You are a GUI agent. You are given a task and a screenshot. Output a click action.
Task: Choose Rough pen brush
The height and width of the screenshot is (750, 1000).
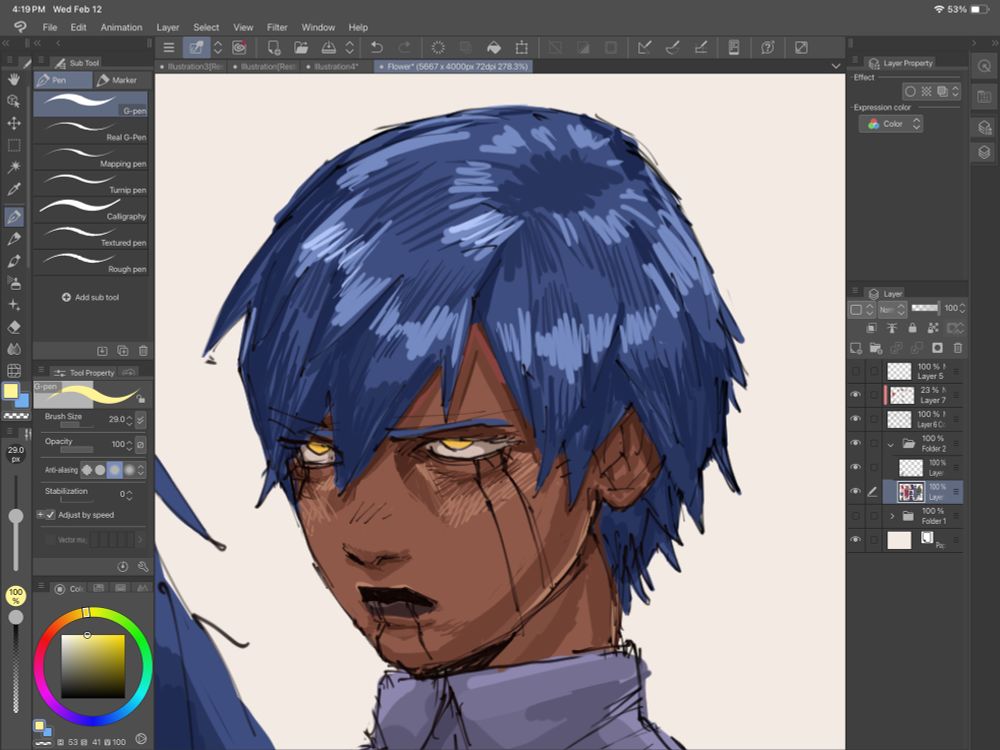tap(91, 263)
